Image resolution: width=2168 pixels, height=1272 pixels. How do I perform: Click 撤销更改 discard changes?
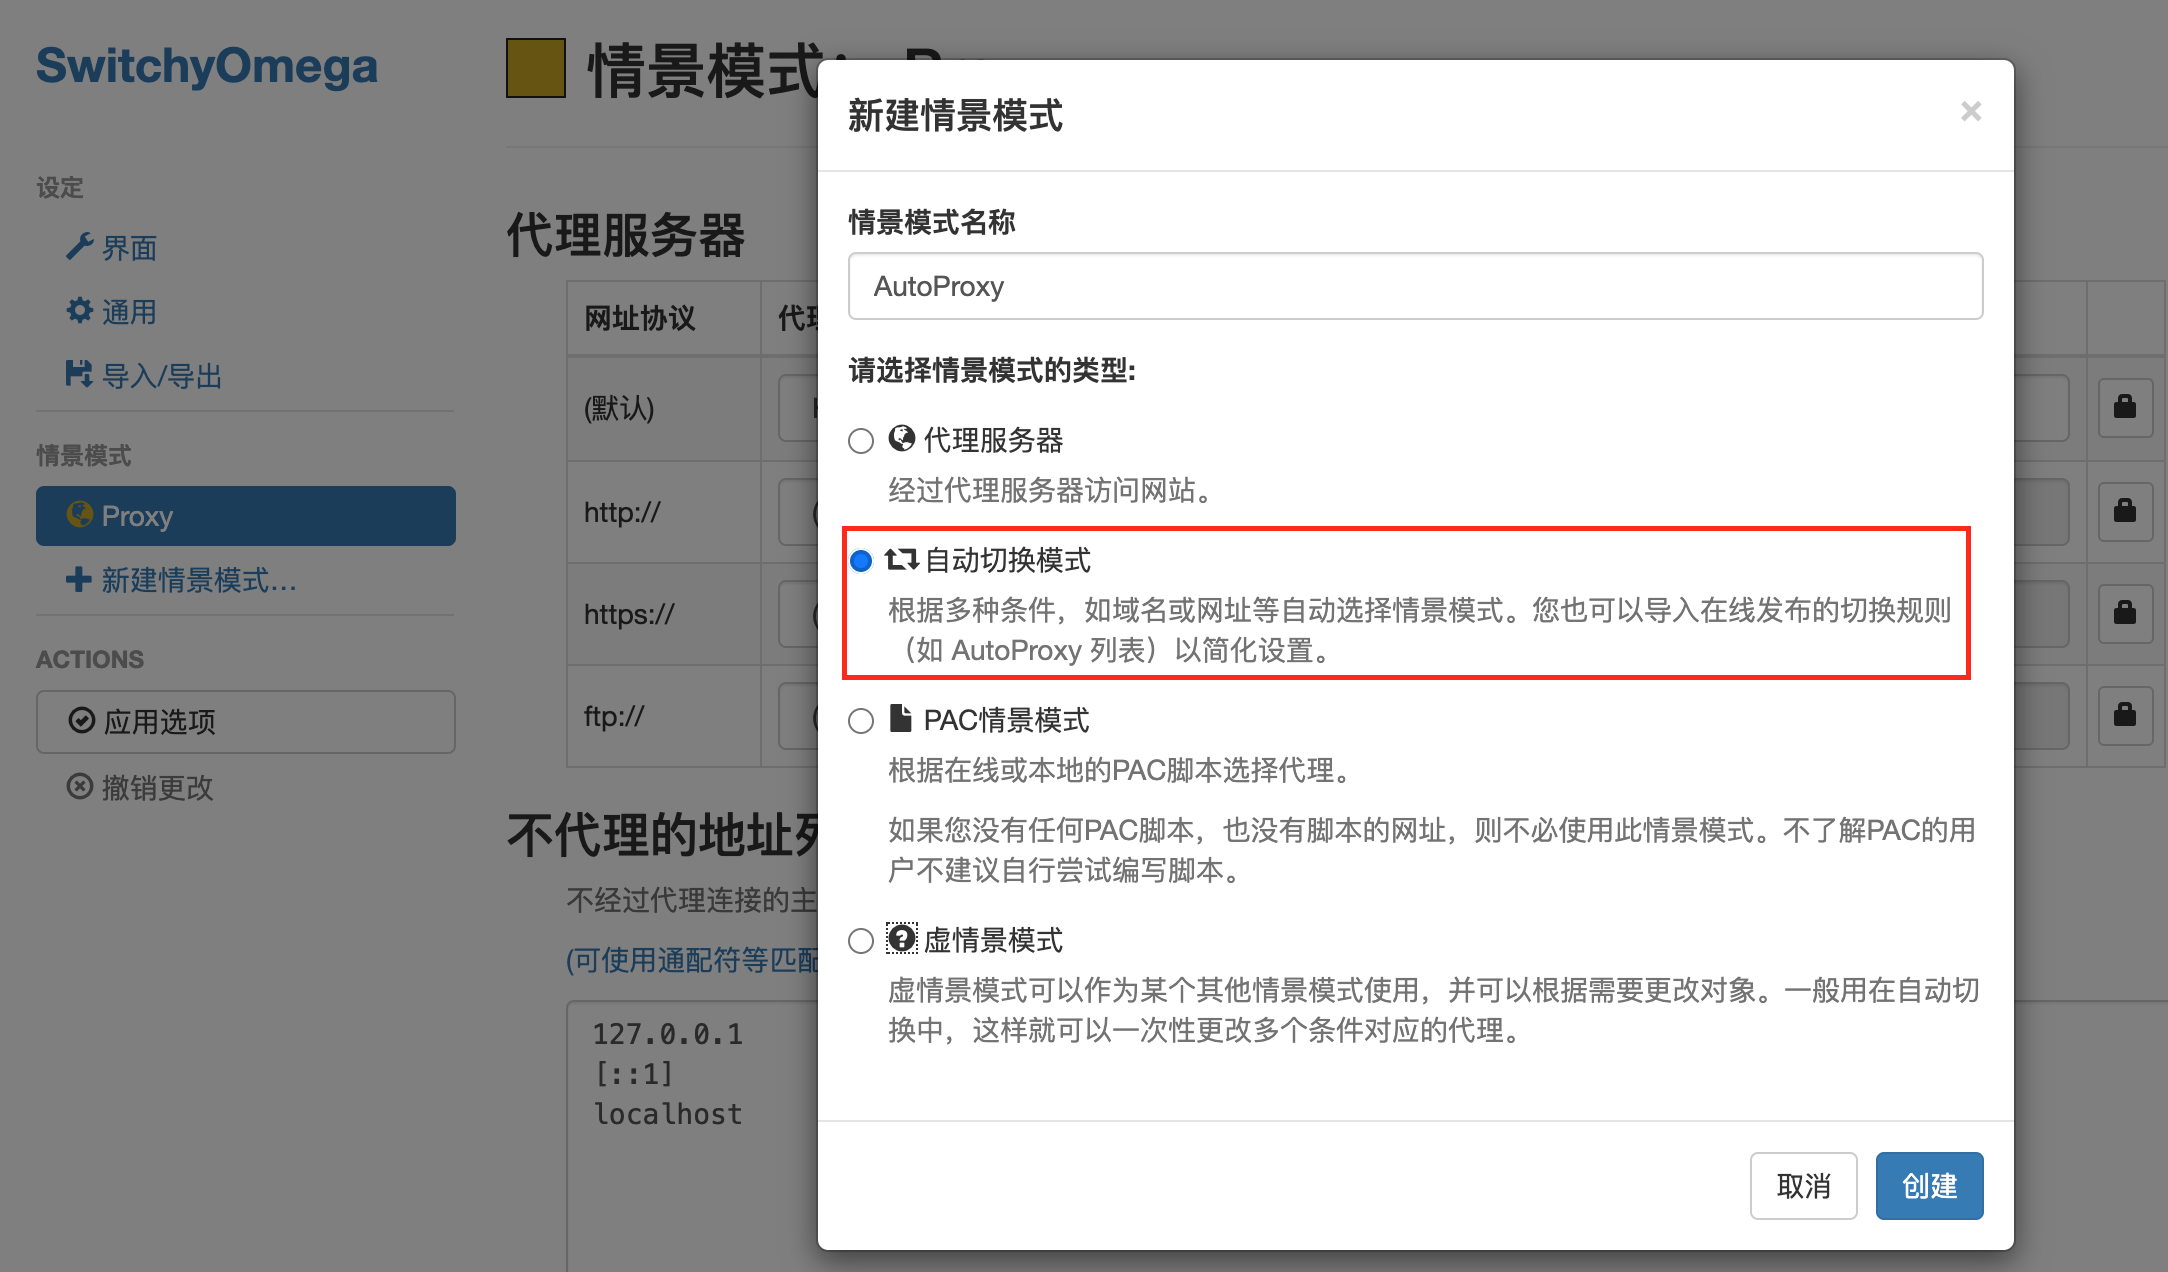pos(157,788)
